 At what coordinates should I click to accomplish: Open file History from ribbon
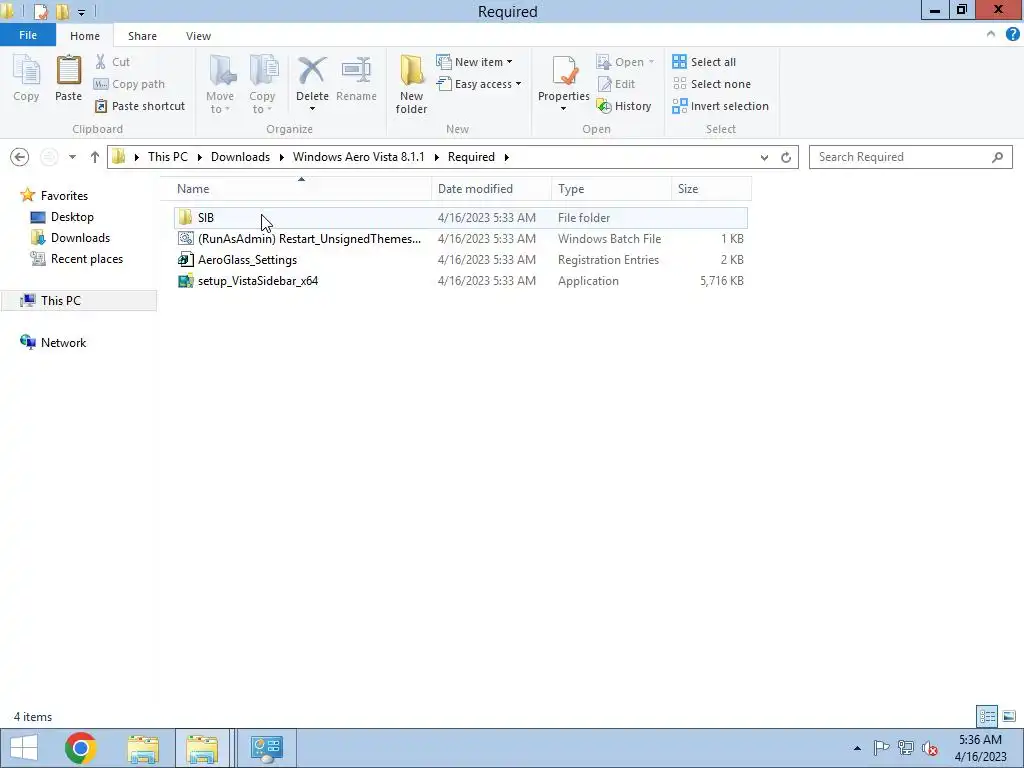point(624,106)
